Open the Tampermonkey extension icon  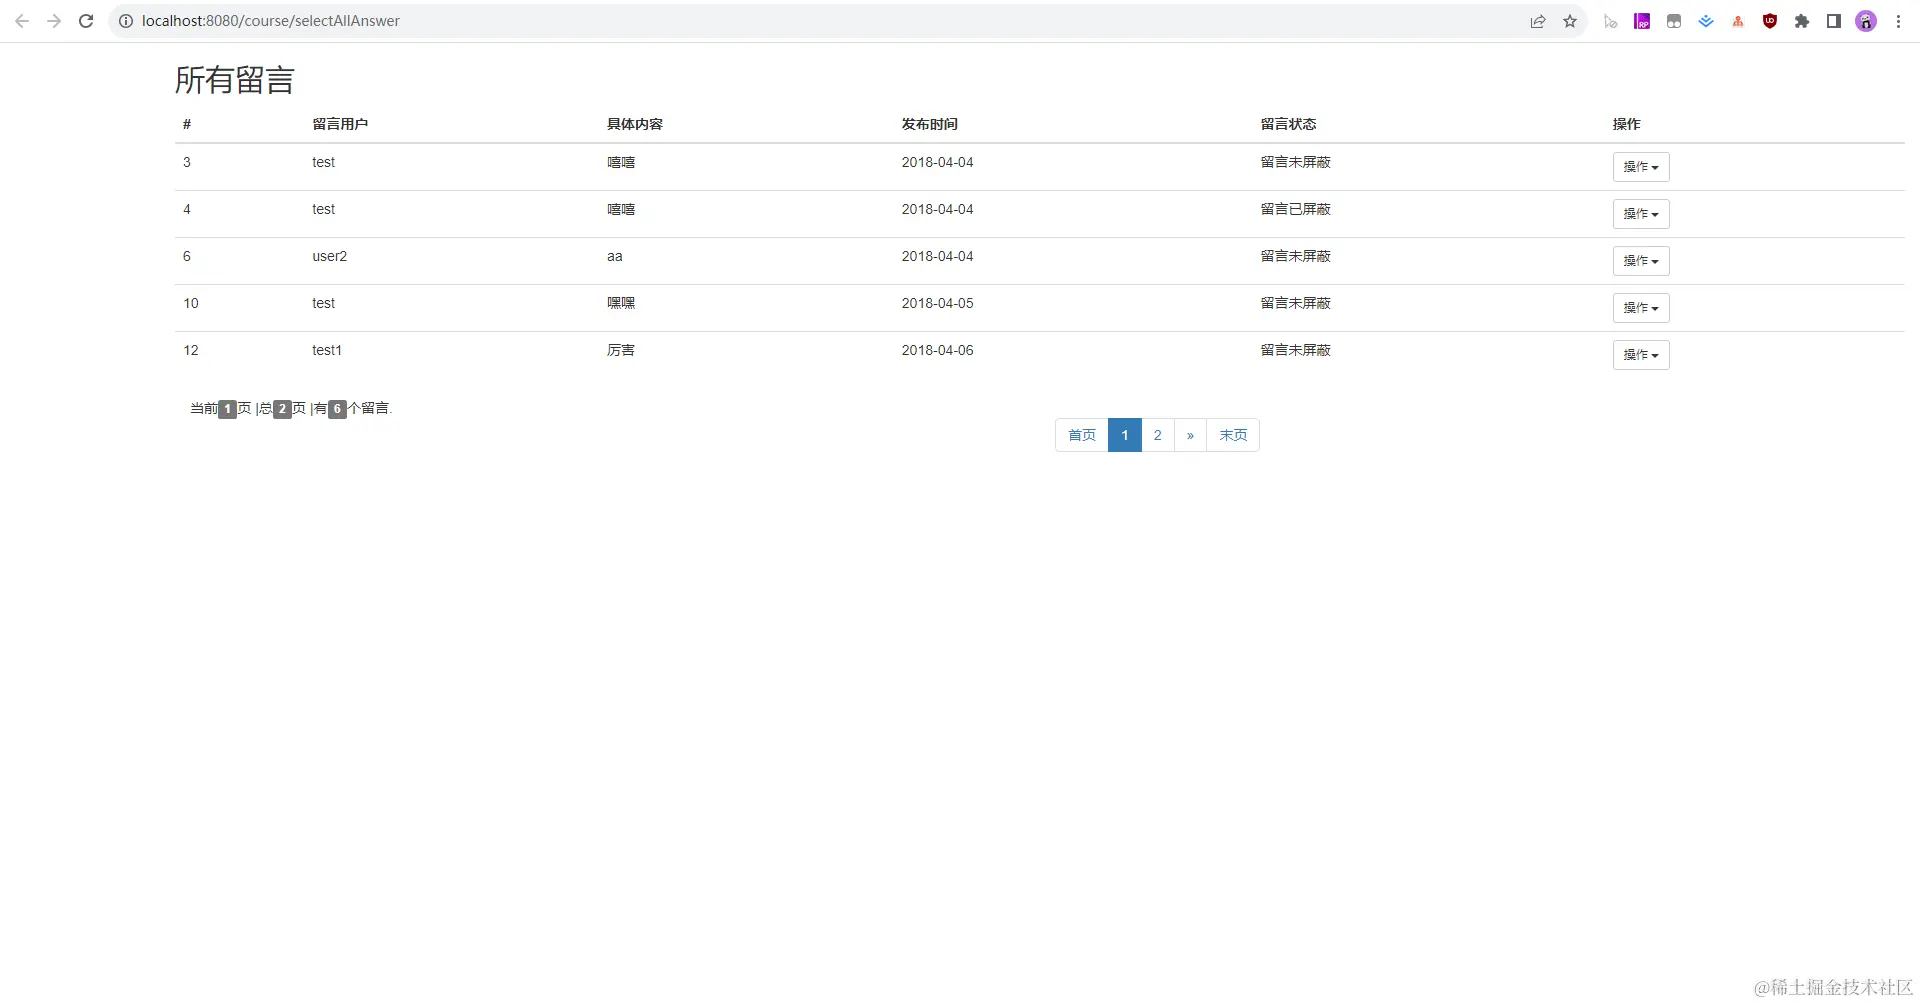click(1674, 21)
